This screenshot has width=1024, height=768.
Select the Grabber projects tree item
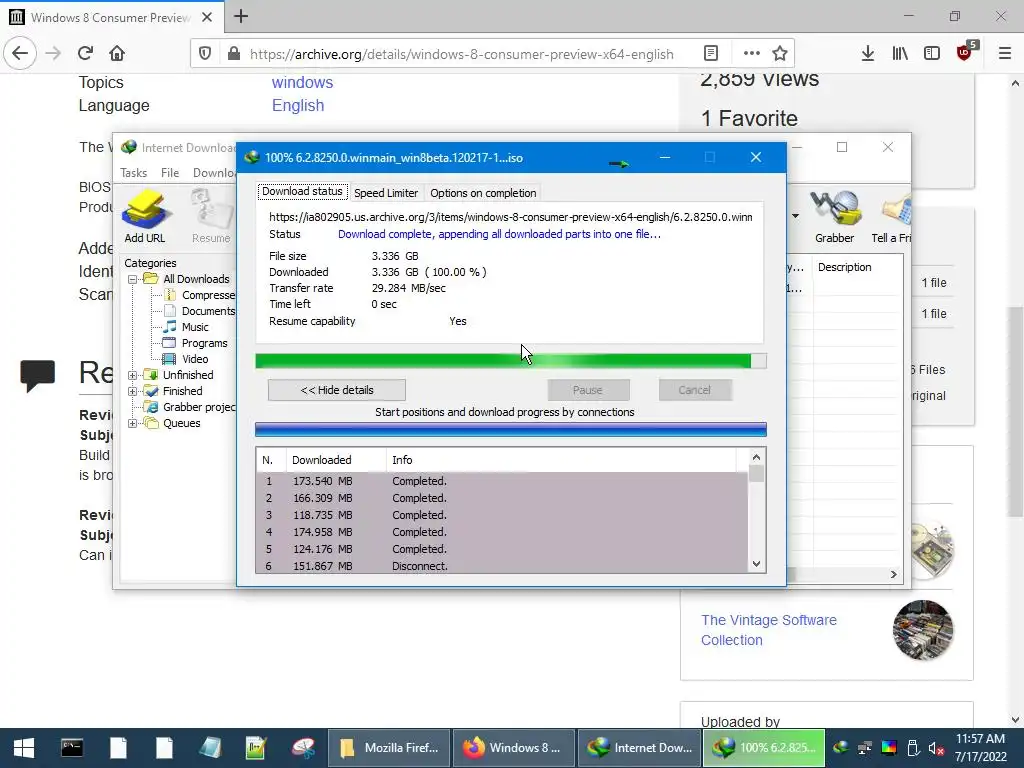pos(190,407)
